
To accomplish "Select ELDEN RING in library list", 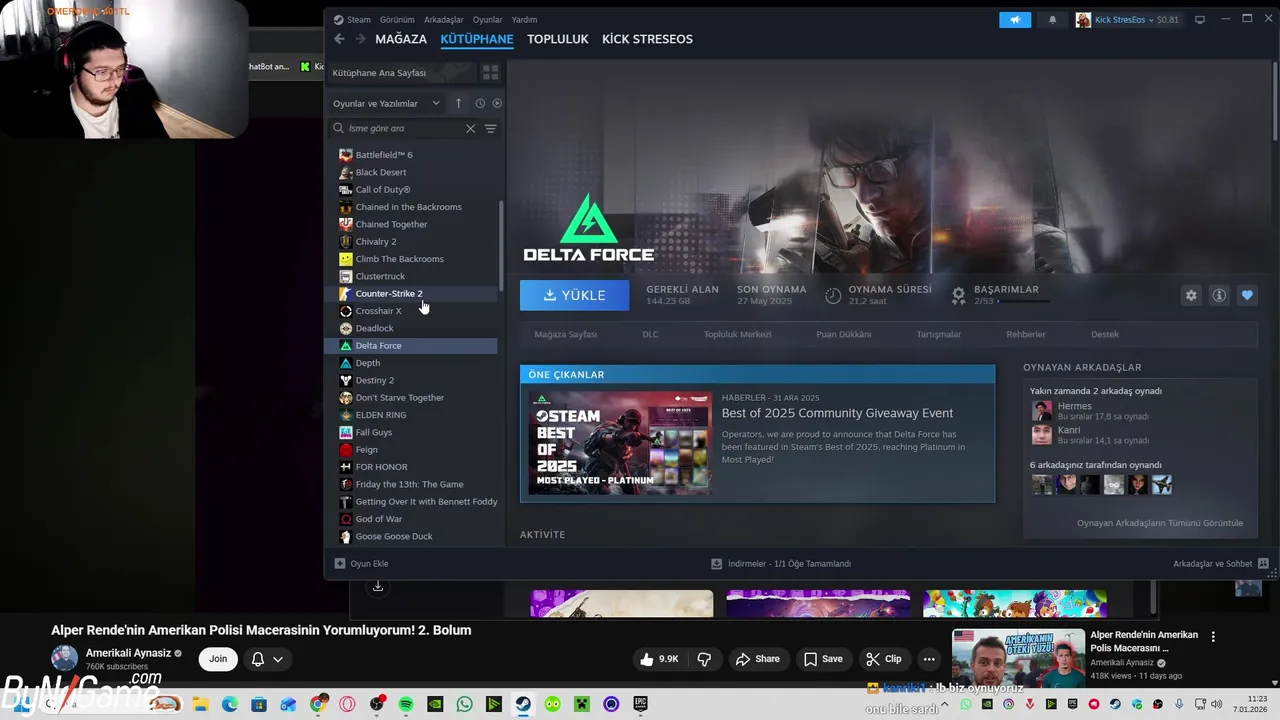I will (x=412, y=415).
